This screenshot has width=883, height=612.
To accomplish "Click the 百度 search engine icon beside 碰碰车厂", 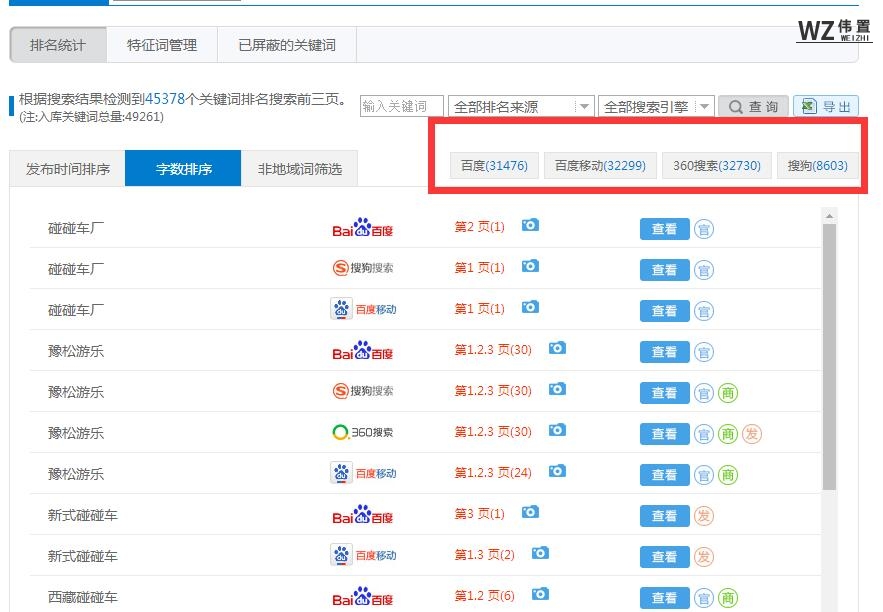I will (361, 228).
